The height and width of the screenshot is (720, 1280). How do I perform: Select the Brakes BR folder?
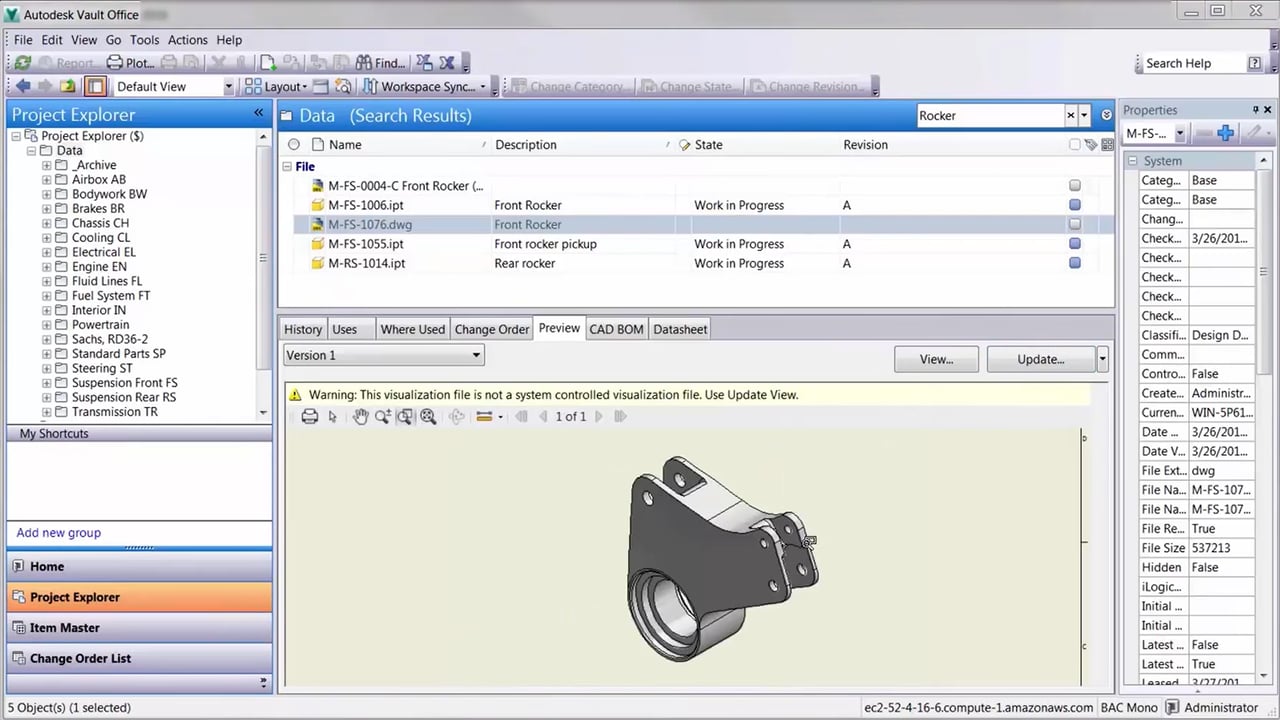[98, 209]
